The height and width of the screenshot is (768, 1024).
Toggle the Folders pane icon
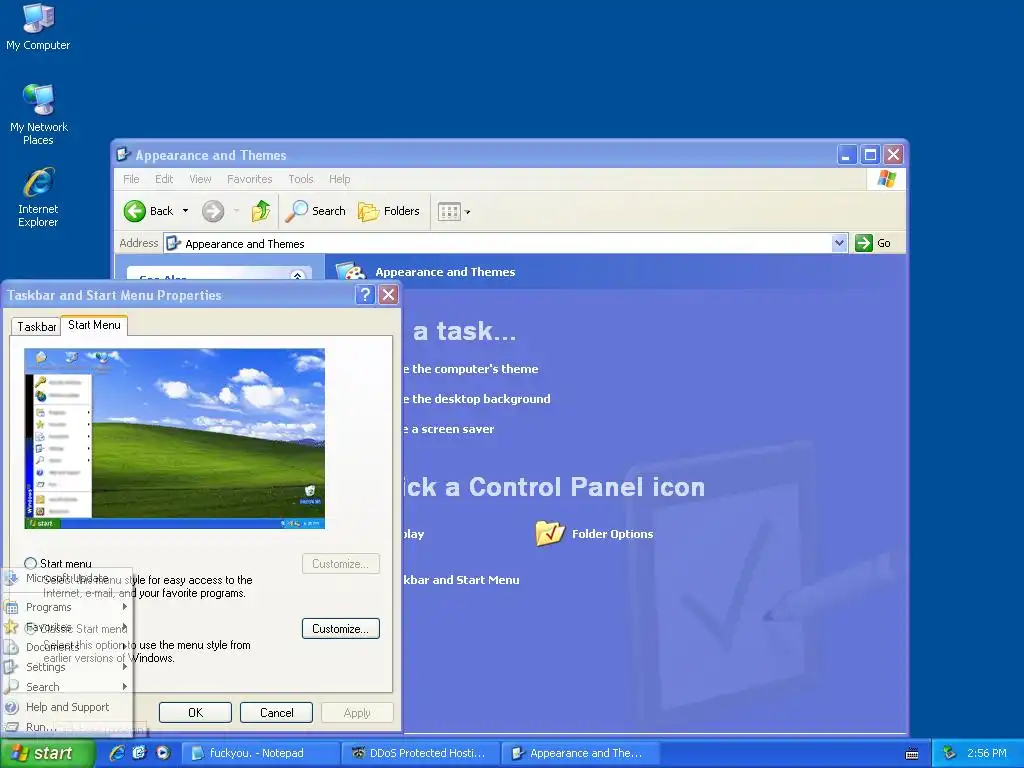(368, 211)
